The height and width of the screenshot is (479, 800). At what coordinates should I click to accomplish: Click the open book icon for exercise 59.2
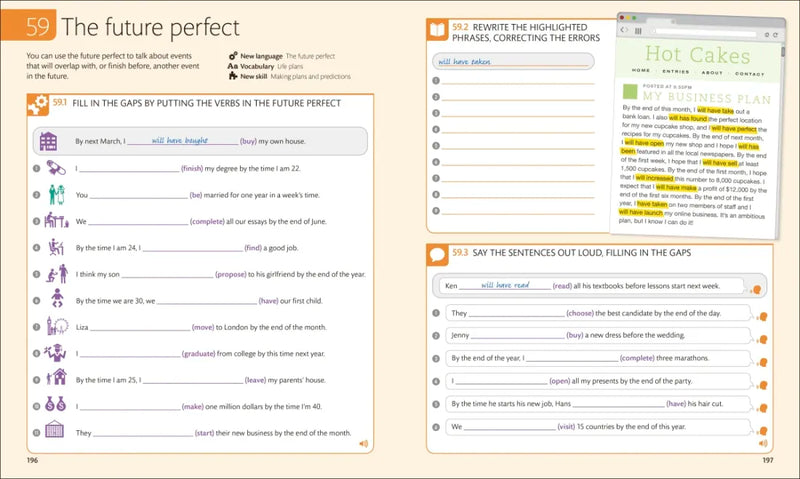coord(437,31)
